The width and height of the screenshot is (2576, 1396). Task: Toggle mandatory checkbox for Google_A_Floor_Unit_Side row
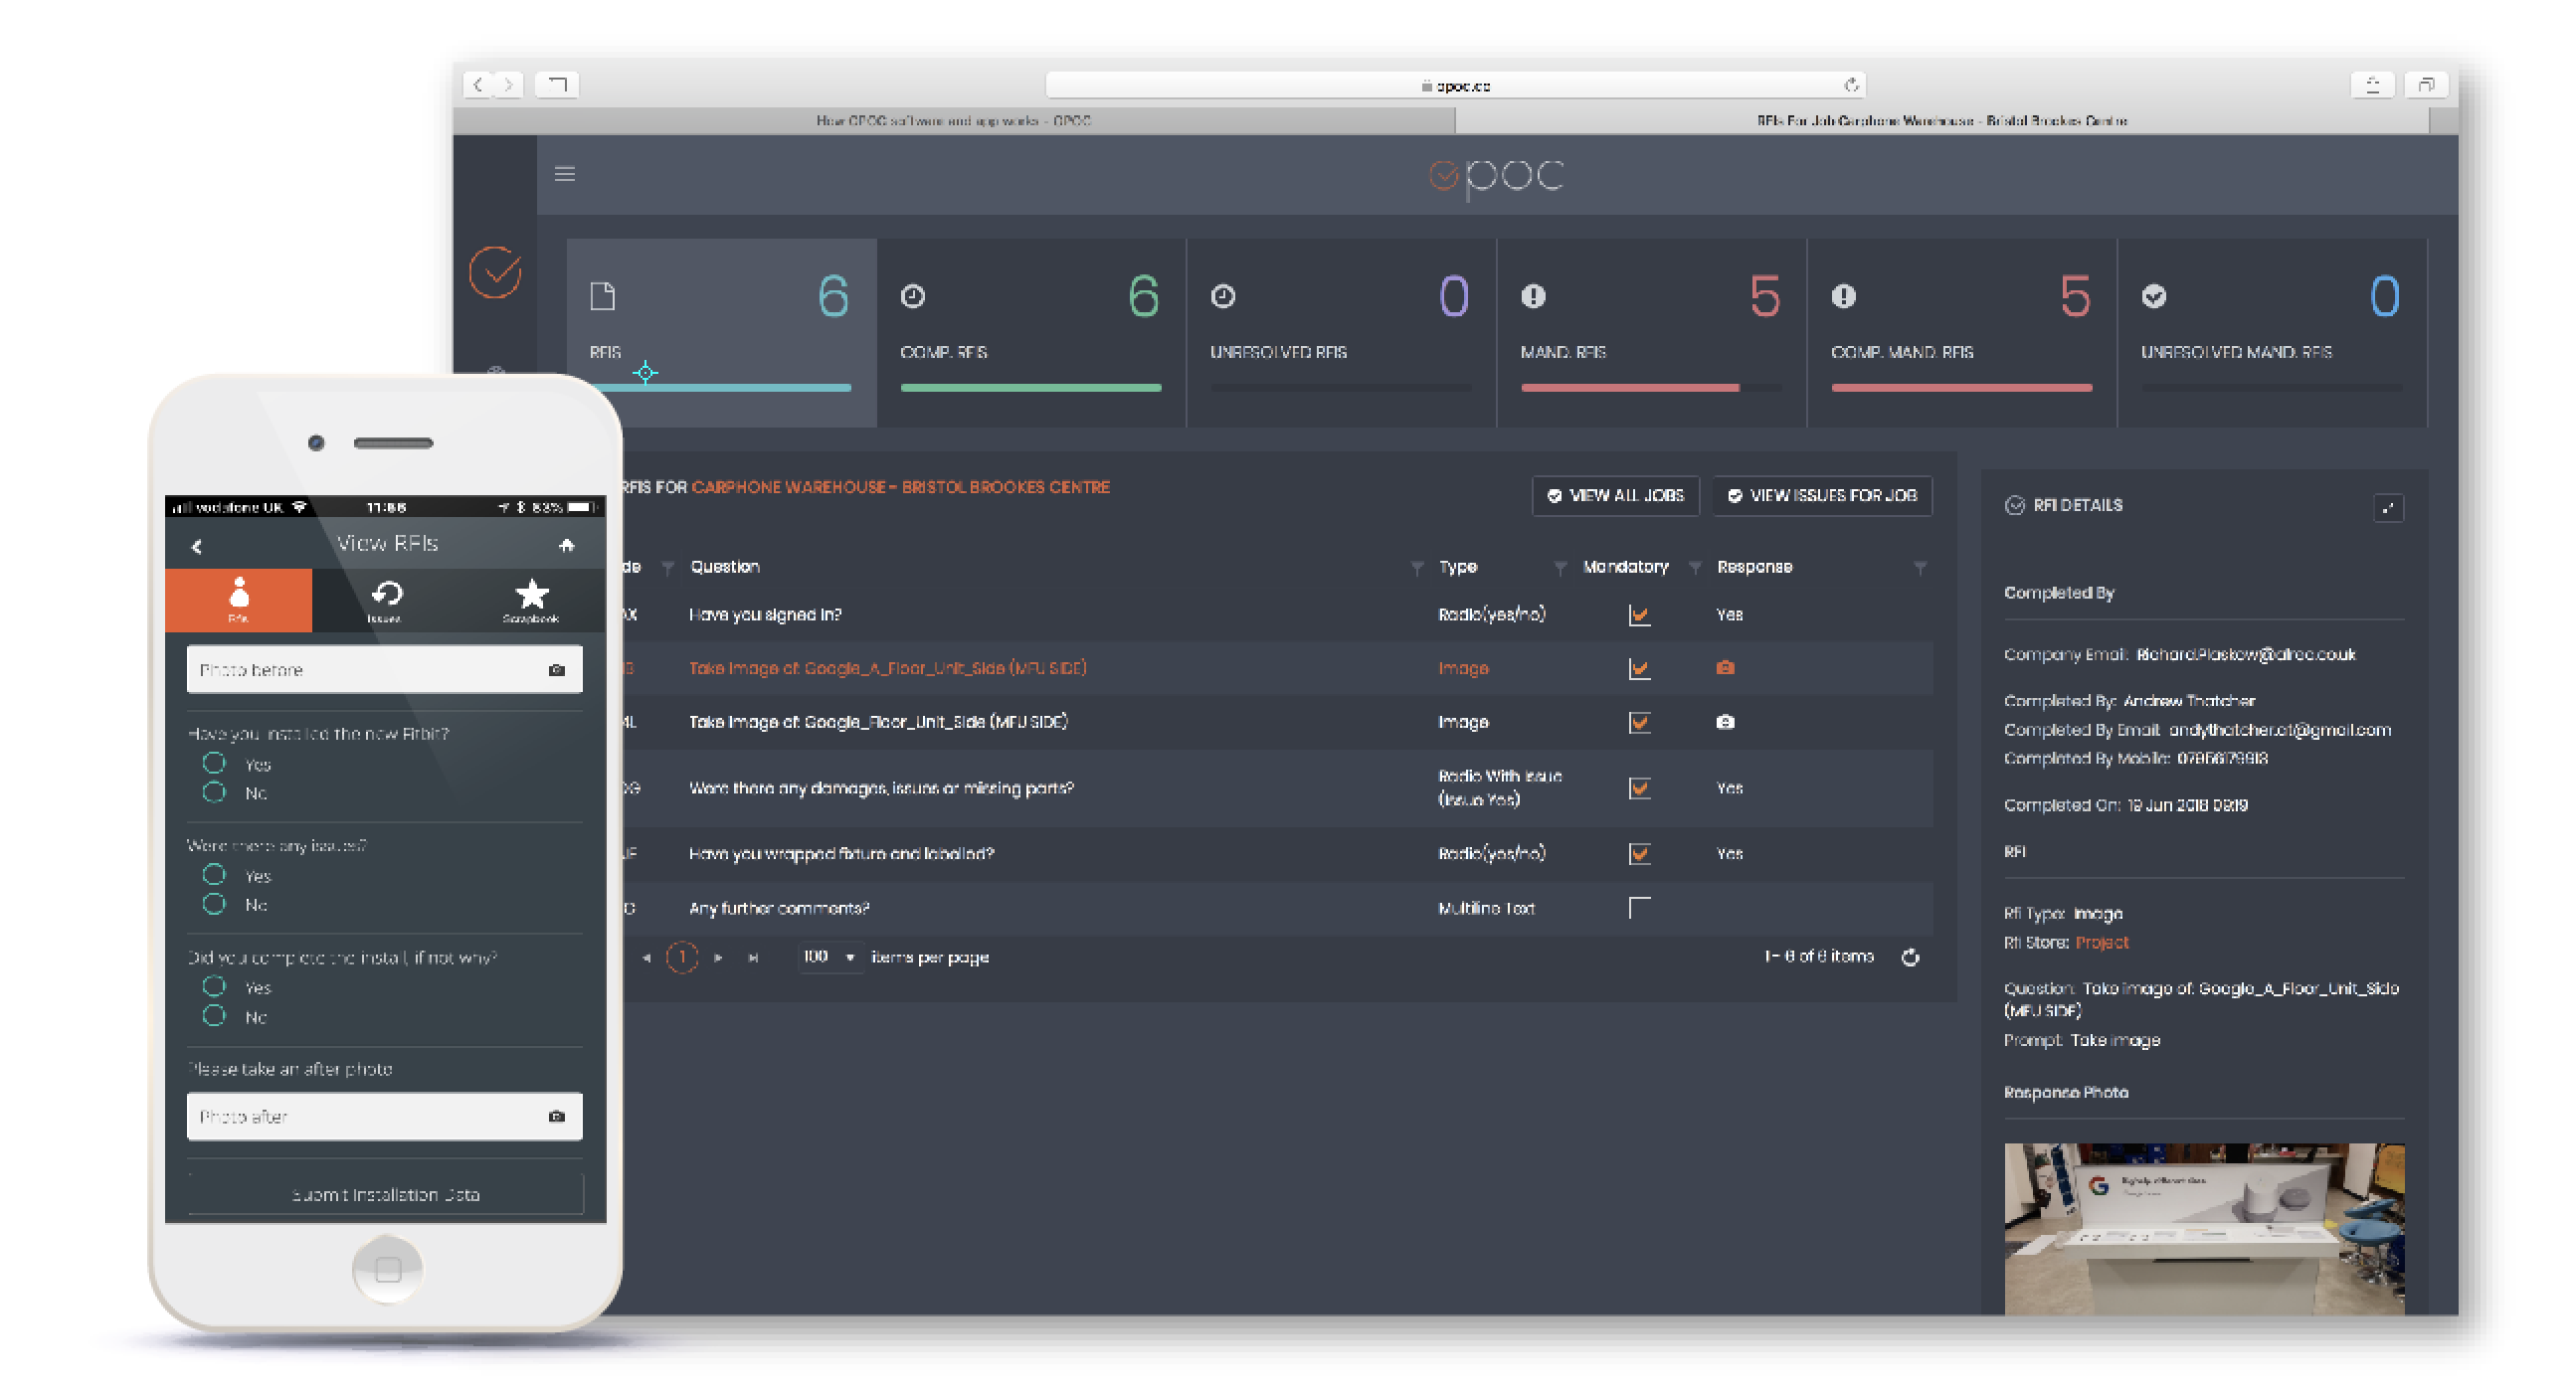coord(1639,668)
